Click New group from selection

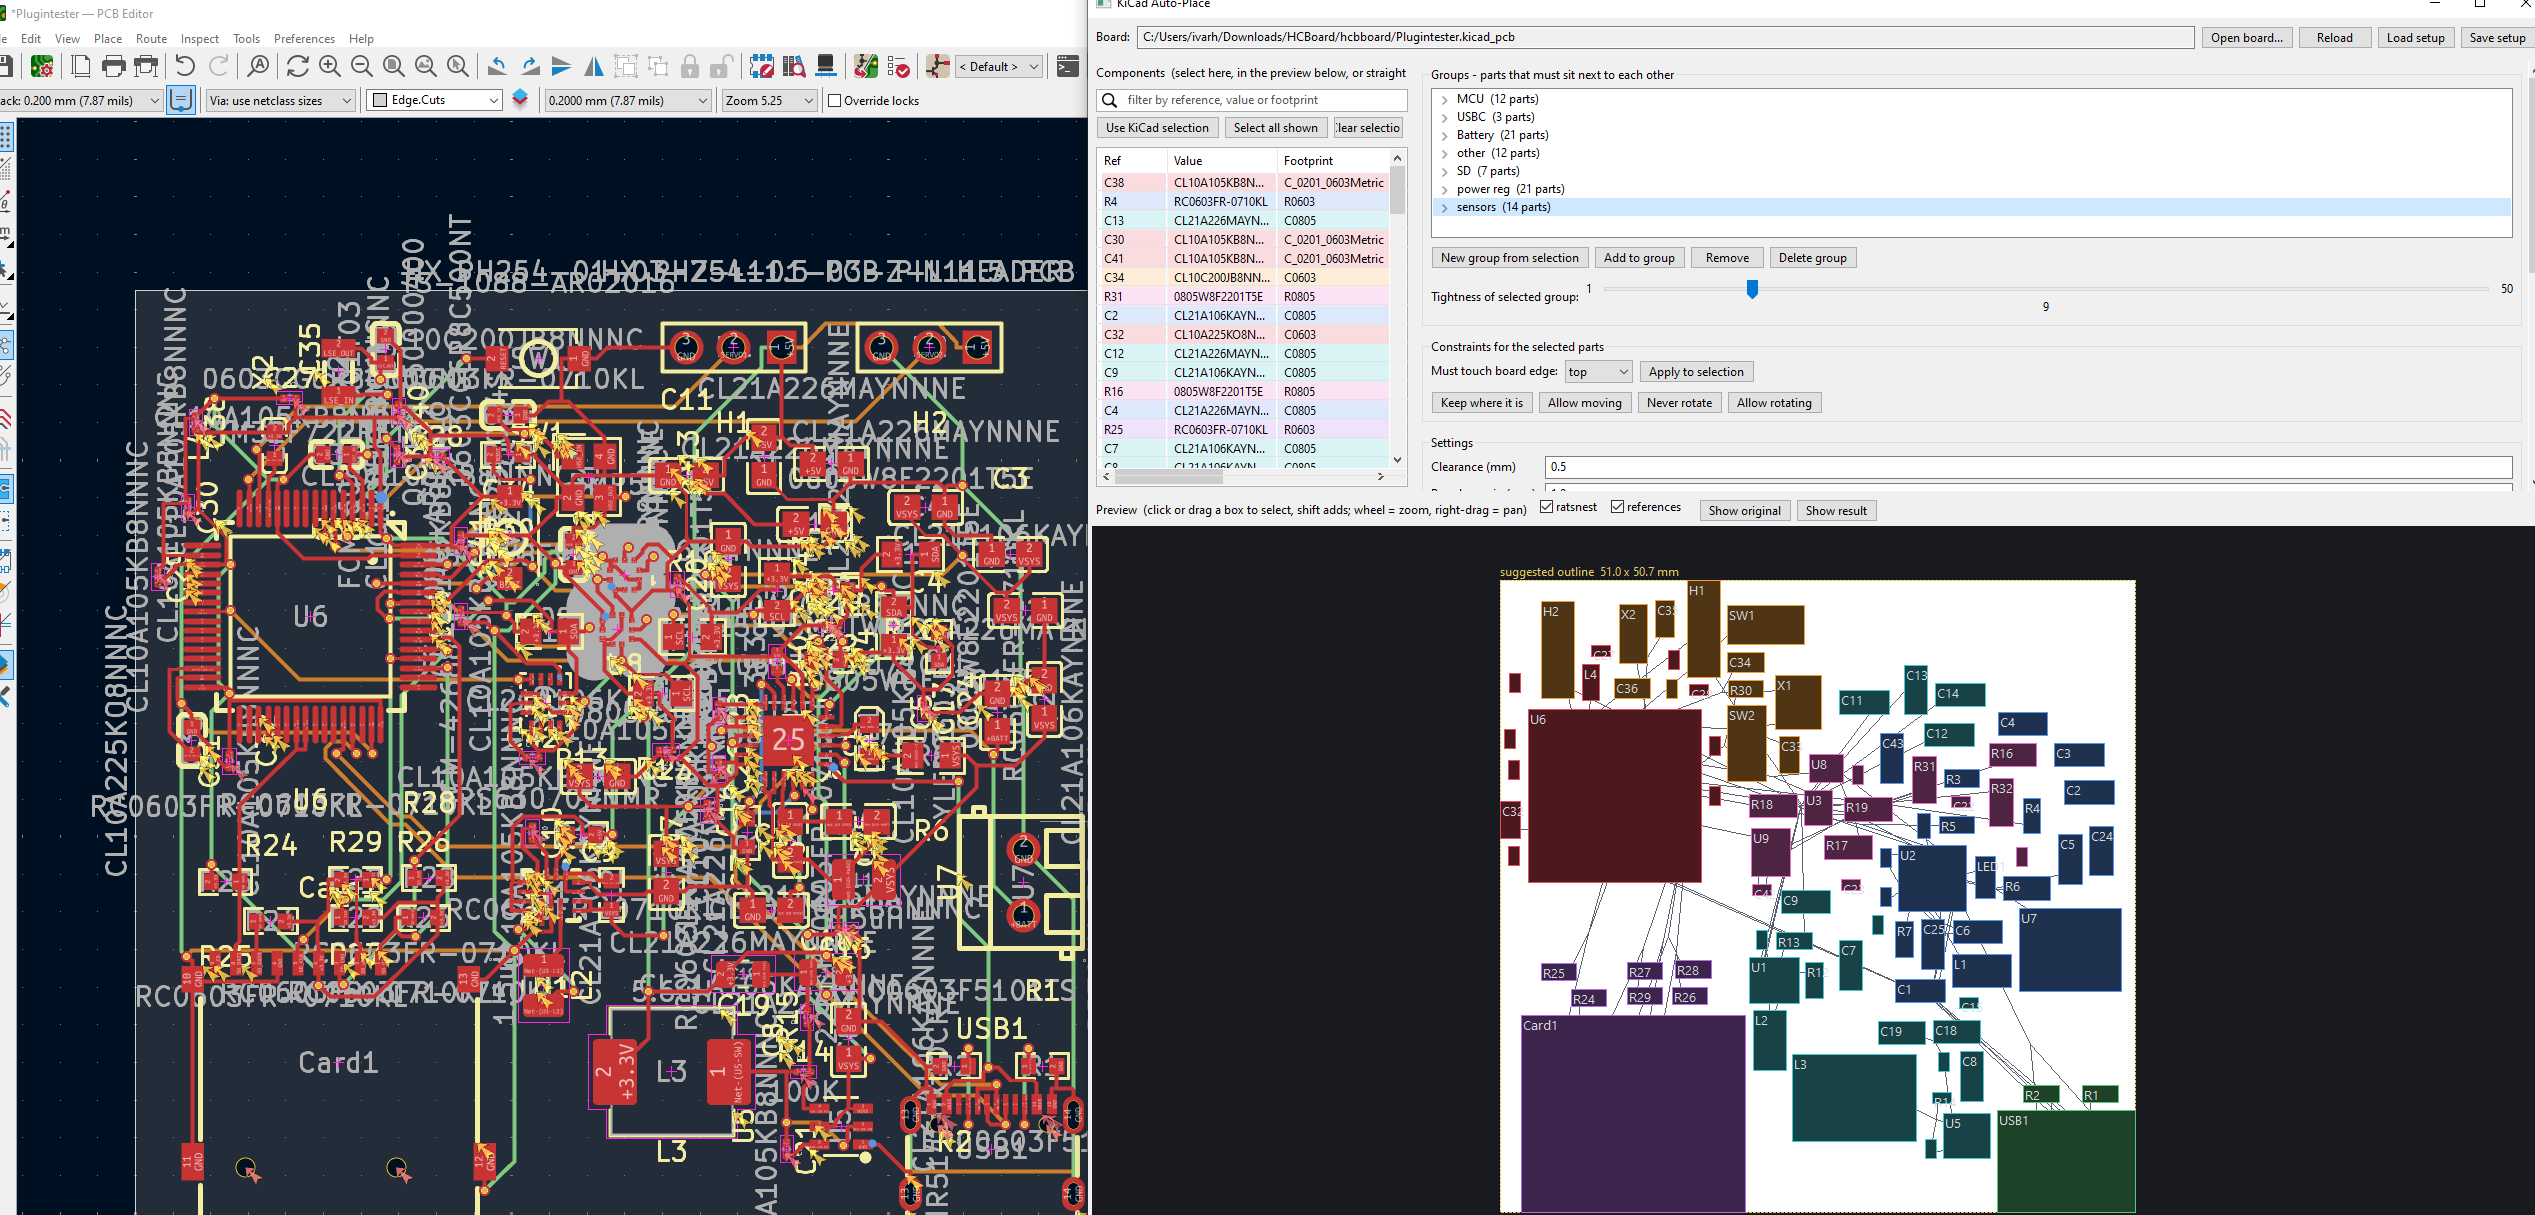point(1509,258)
